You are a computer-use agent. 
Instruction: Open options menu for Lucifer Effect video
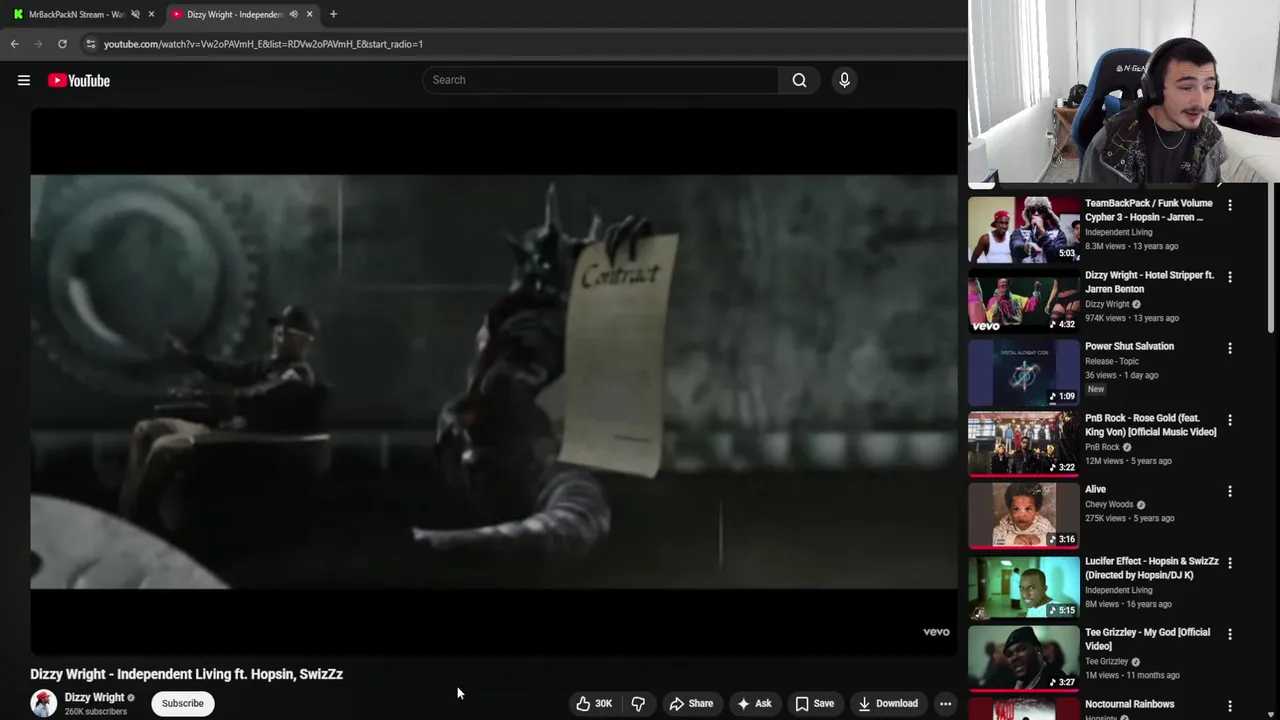(1230, 563)
